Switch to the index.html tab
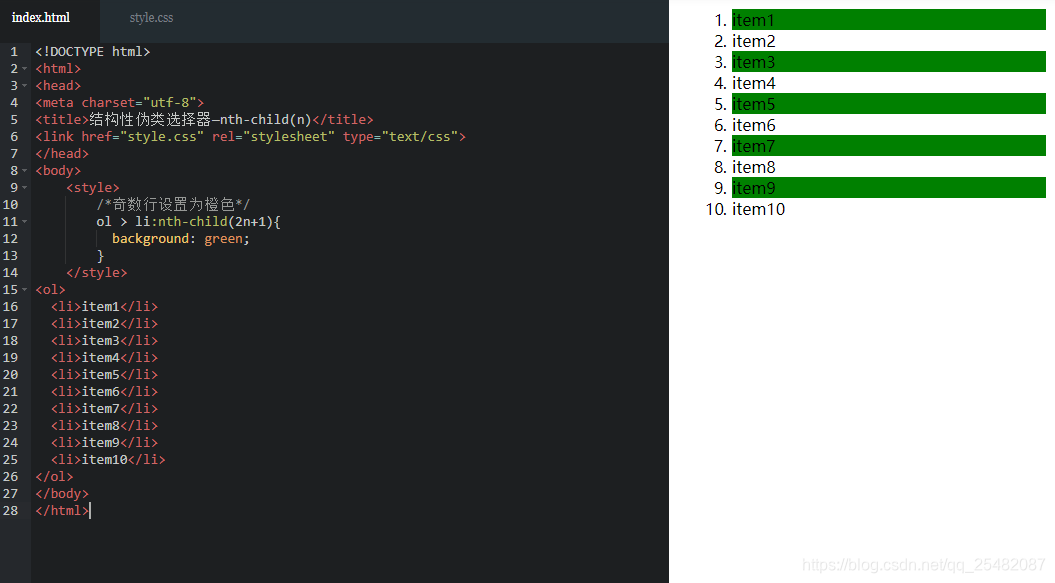1055x583 pixels. pyautogui.click(x=41, y=18)
